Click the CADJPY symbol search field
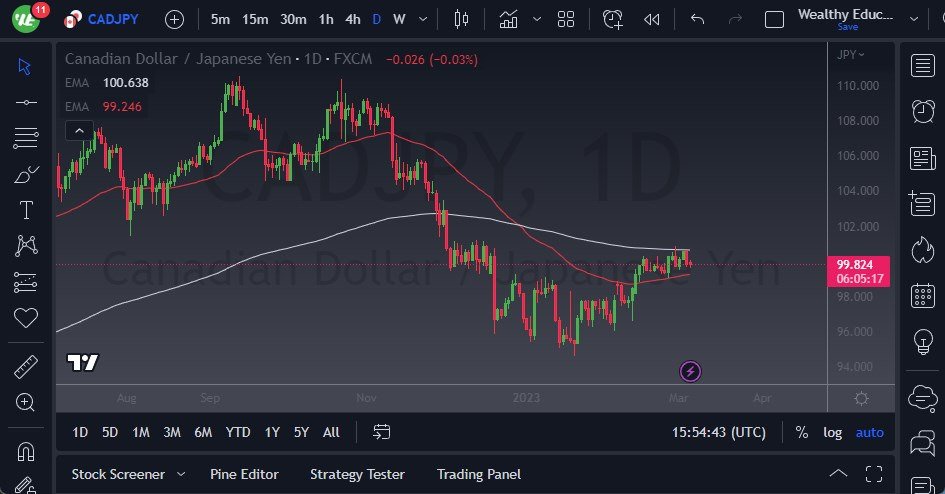This screenshot has height=494, width=945. pos(112,19)
